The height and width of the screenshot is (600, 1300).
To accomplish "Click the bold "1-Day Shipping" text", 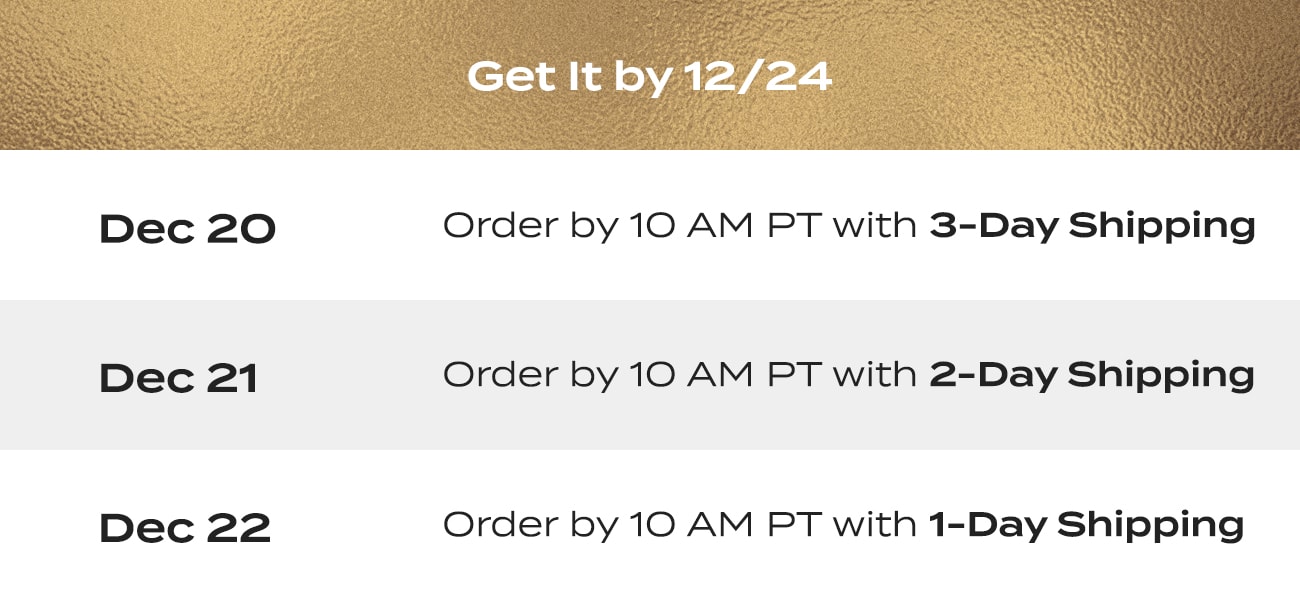I will [x=1086, y=525].
